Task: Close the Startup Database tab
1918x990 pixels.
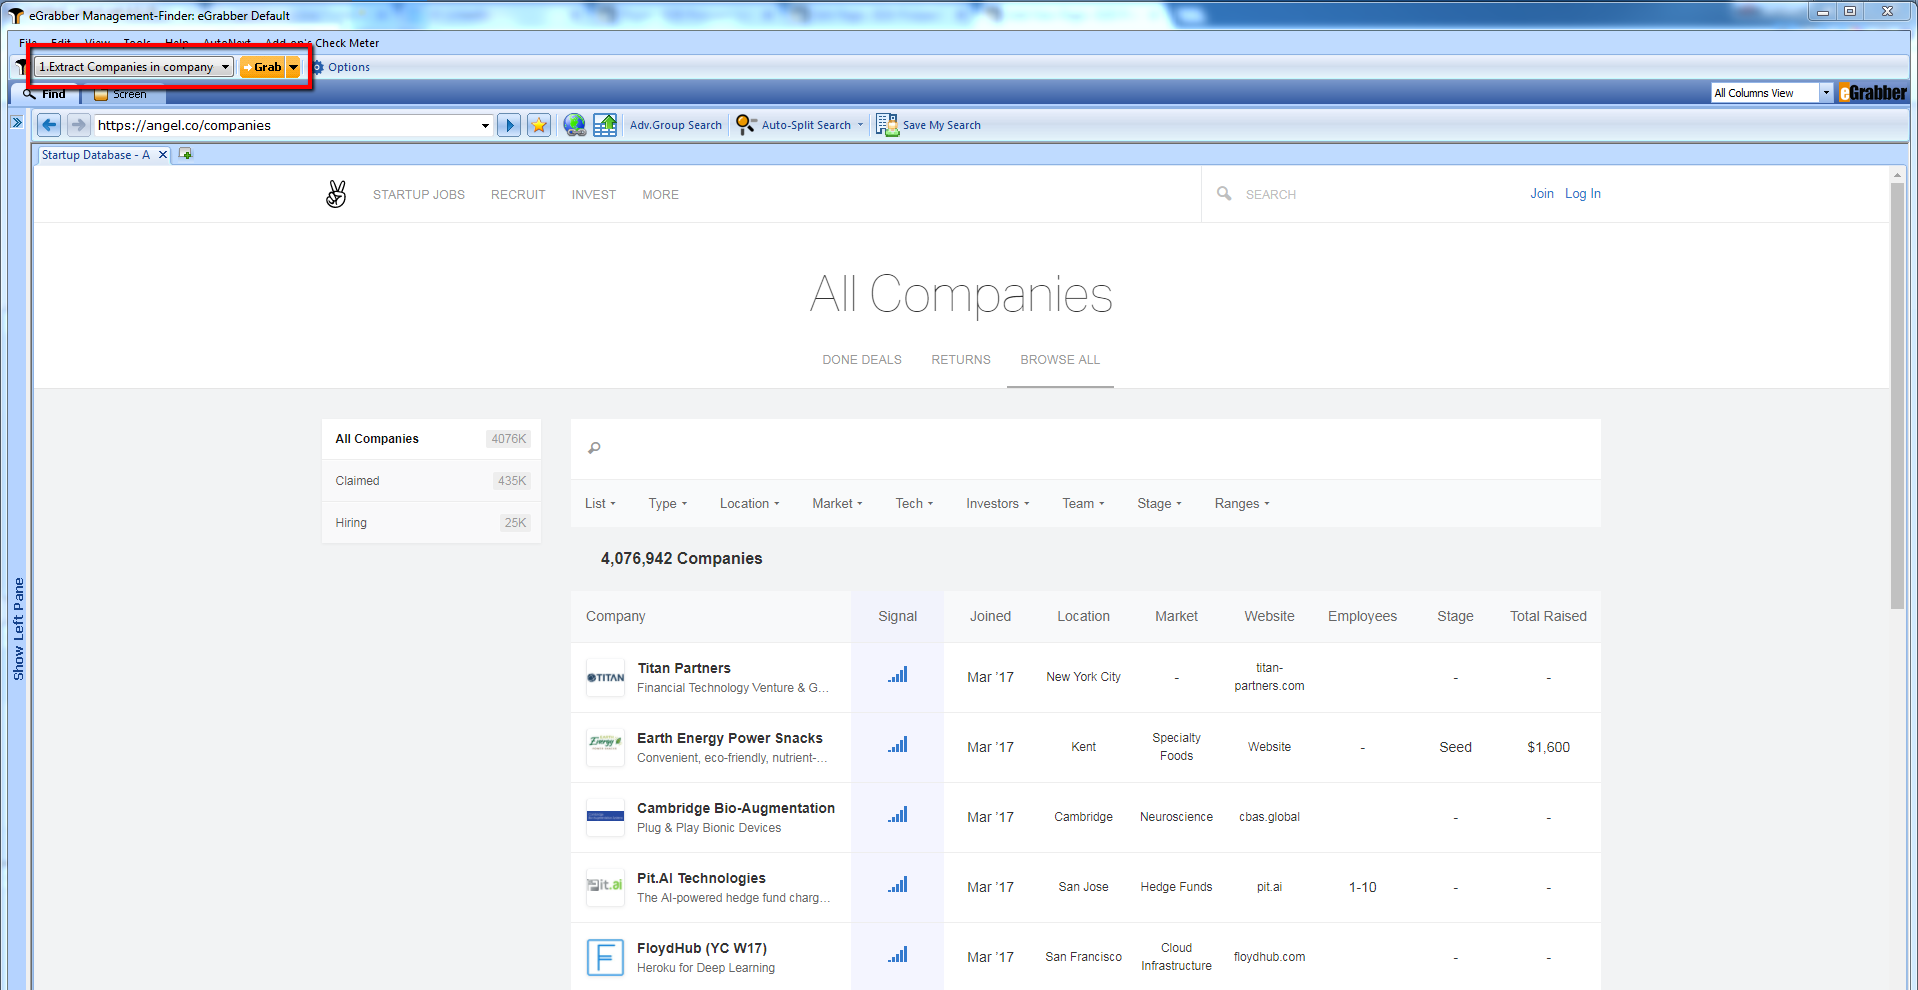Action: (163, 155)
